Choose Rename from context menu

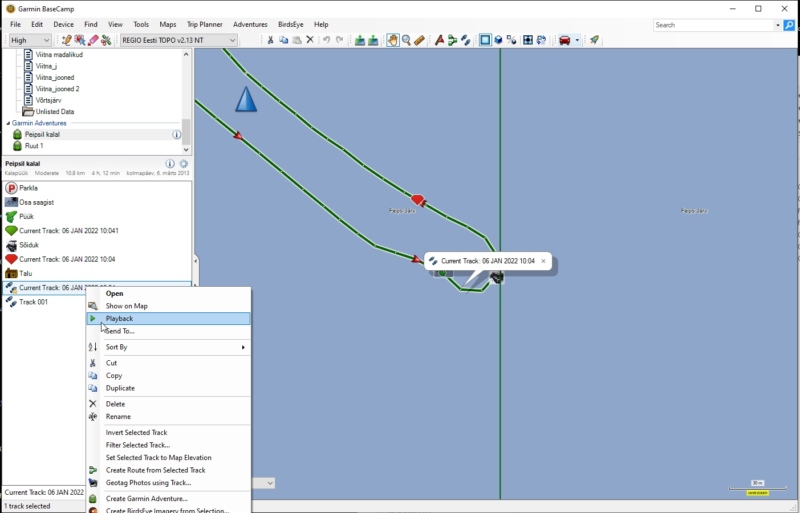coord(168,417)
